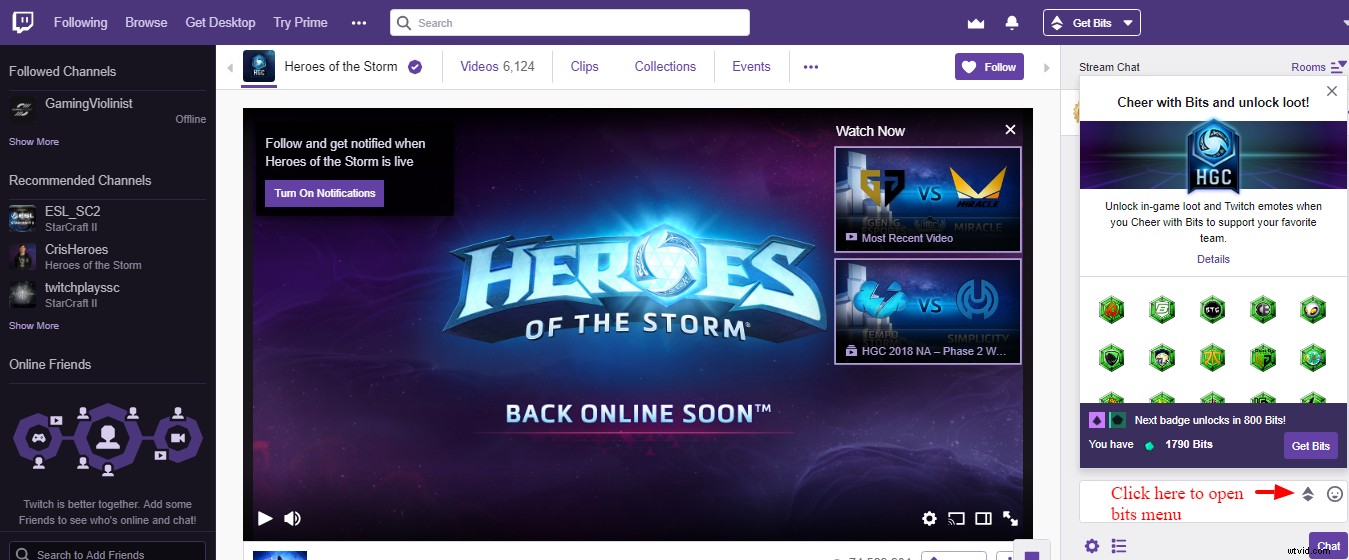Open the Tempo vs Simplicity HGC video thumbnail
This screenshot has width=1349, height=560.
click(927, 311)
